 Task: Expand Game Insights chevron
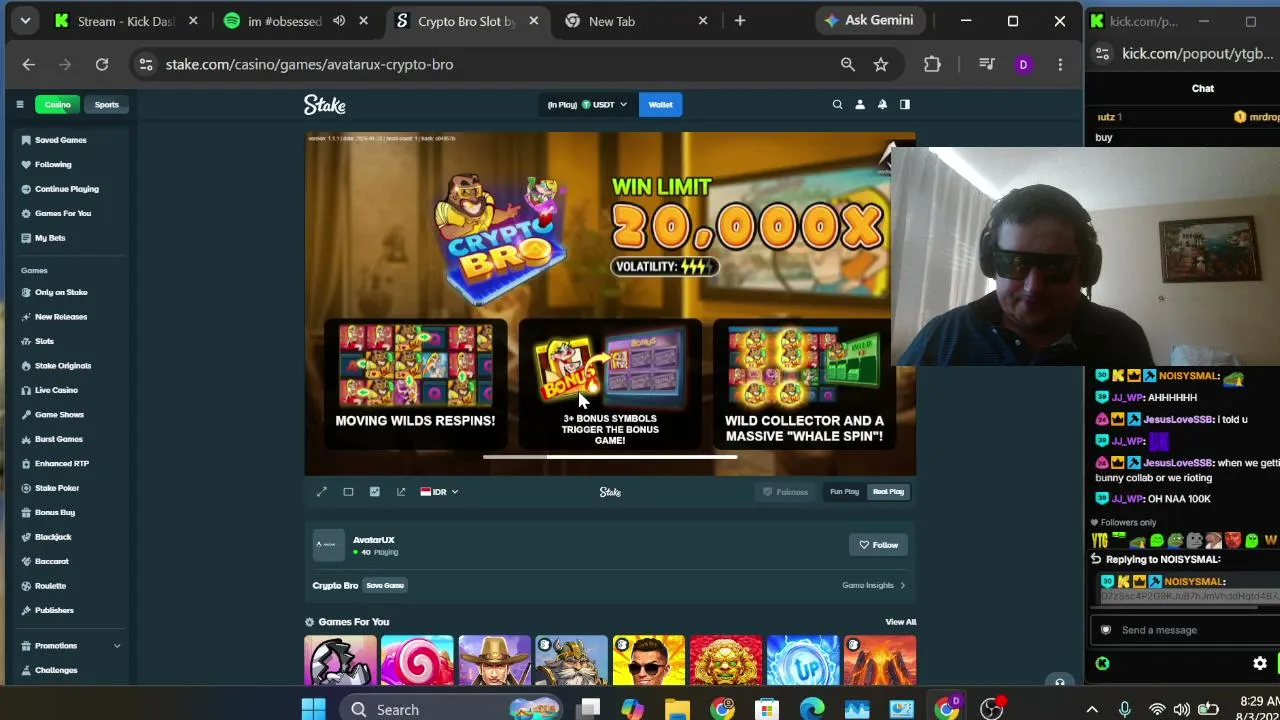tap(903, 585)
